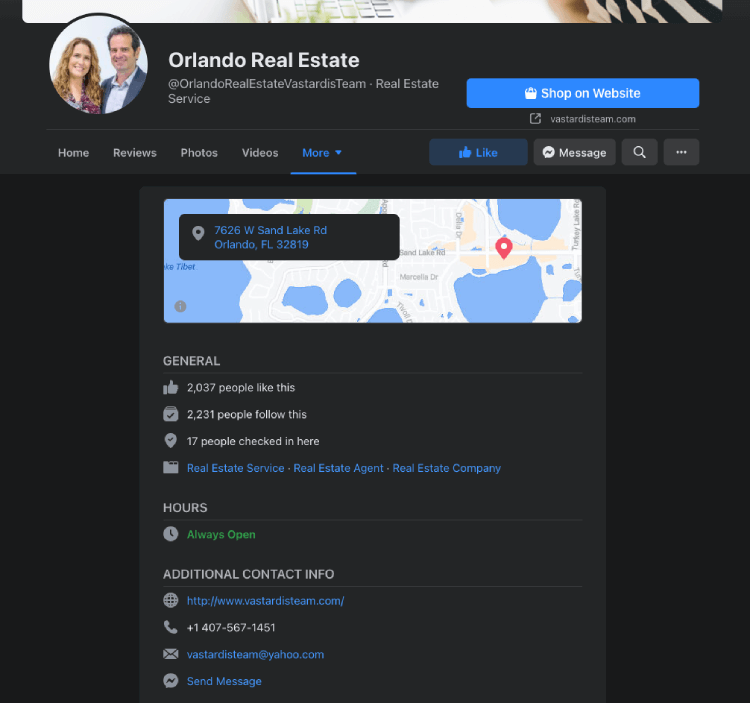Click the red map location pin

[504, 248]
